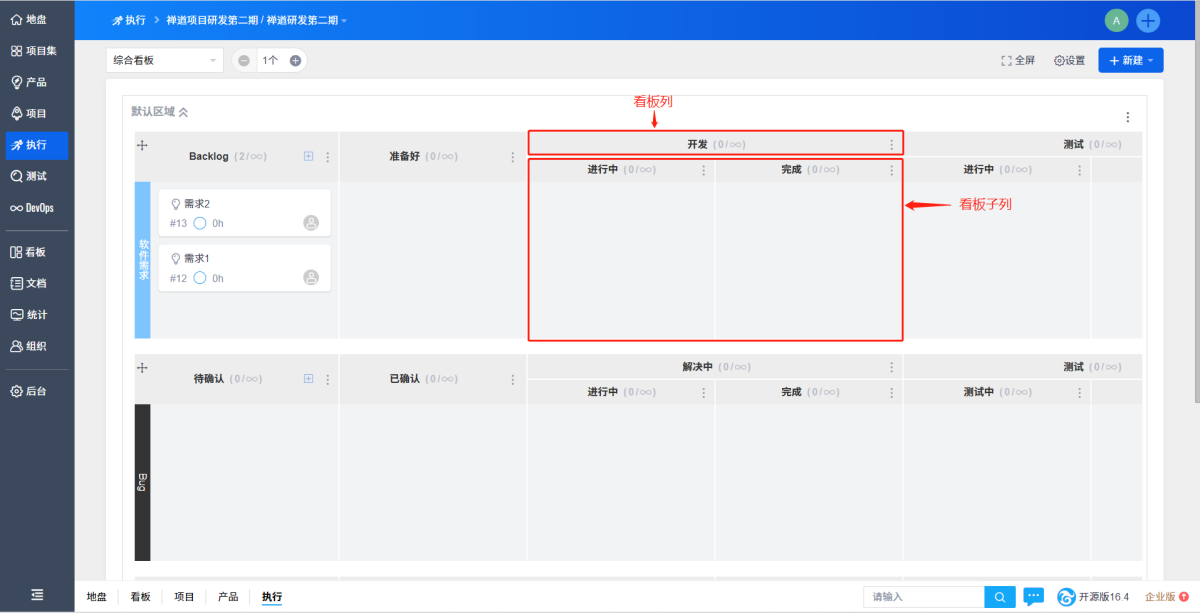The width and height of the screenshot is (1200, 613).
Task: Collapse the 默认区域 region chevron
Action: click(x=183, y=112)
